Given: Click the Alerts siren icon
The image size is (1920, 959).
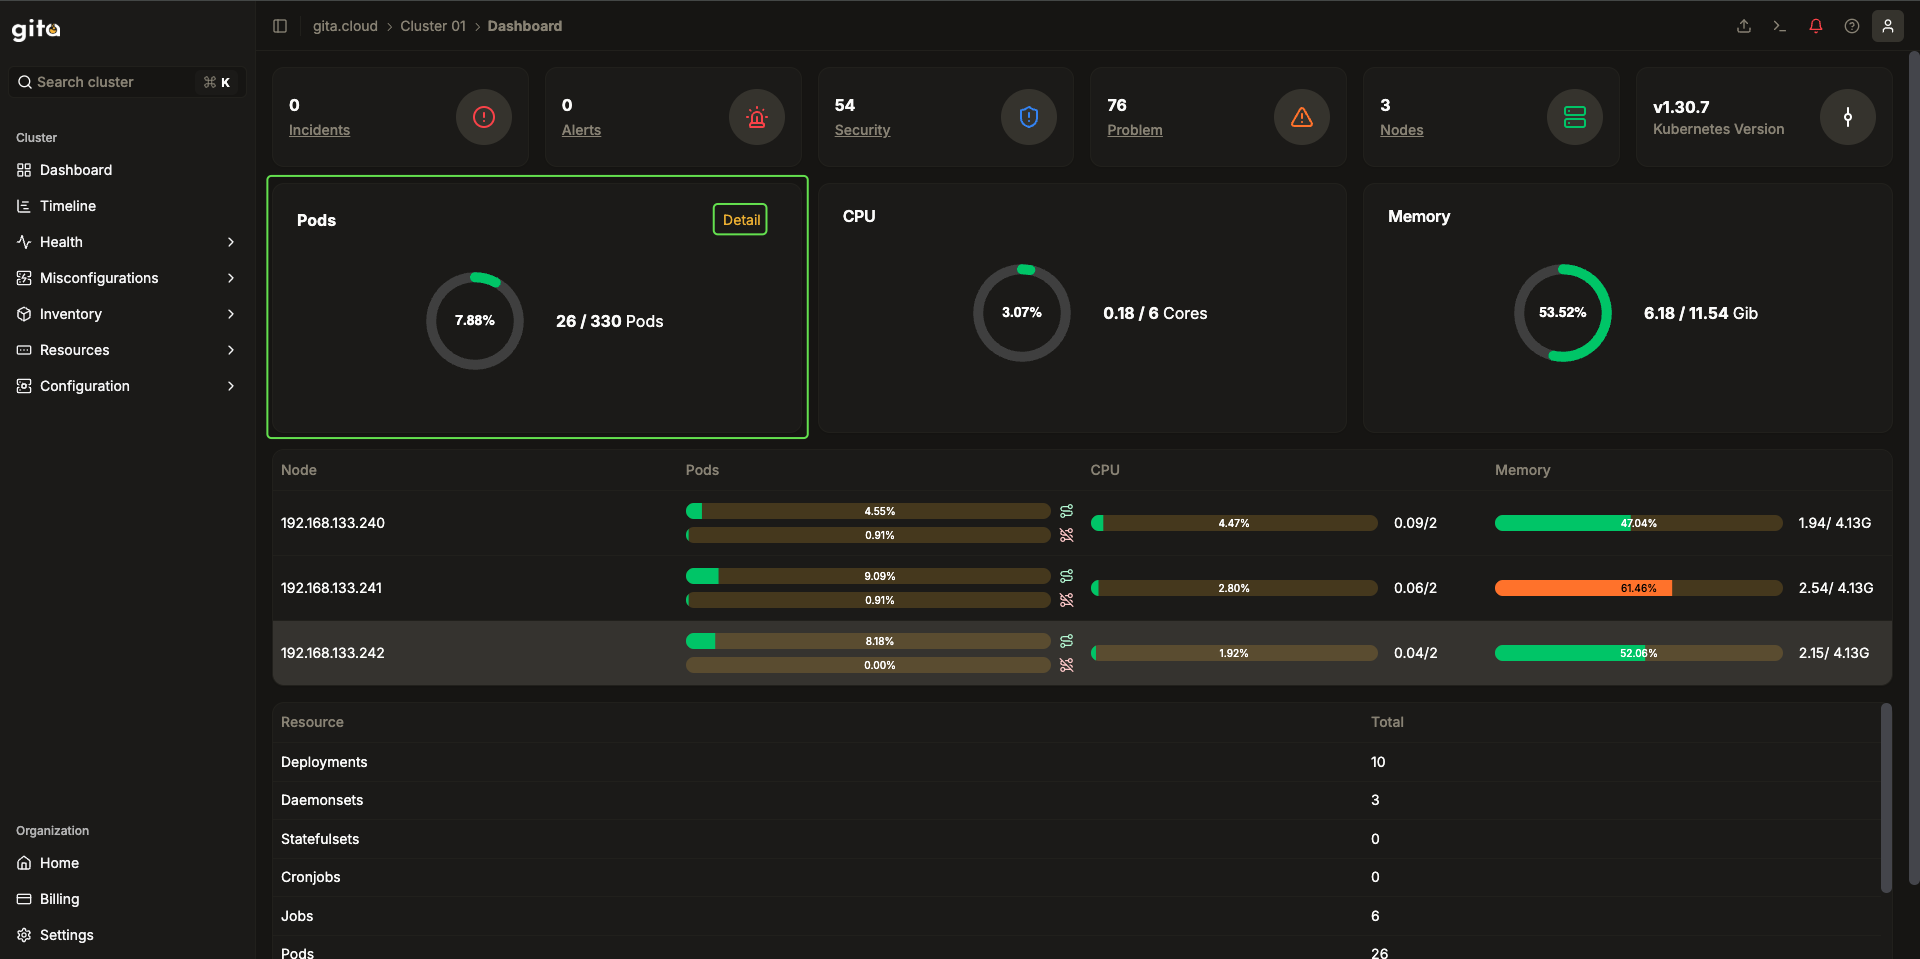Looking at the screenshot, I should tap(757, 117).
